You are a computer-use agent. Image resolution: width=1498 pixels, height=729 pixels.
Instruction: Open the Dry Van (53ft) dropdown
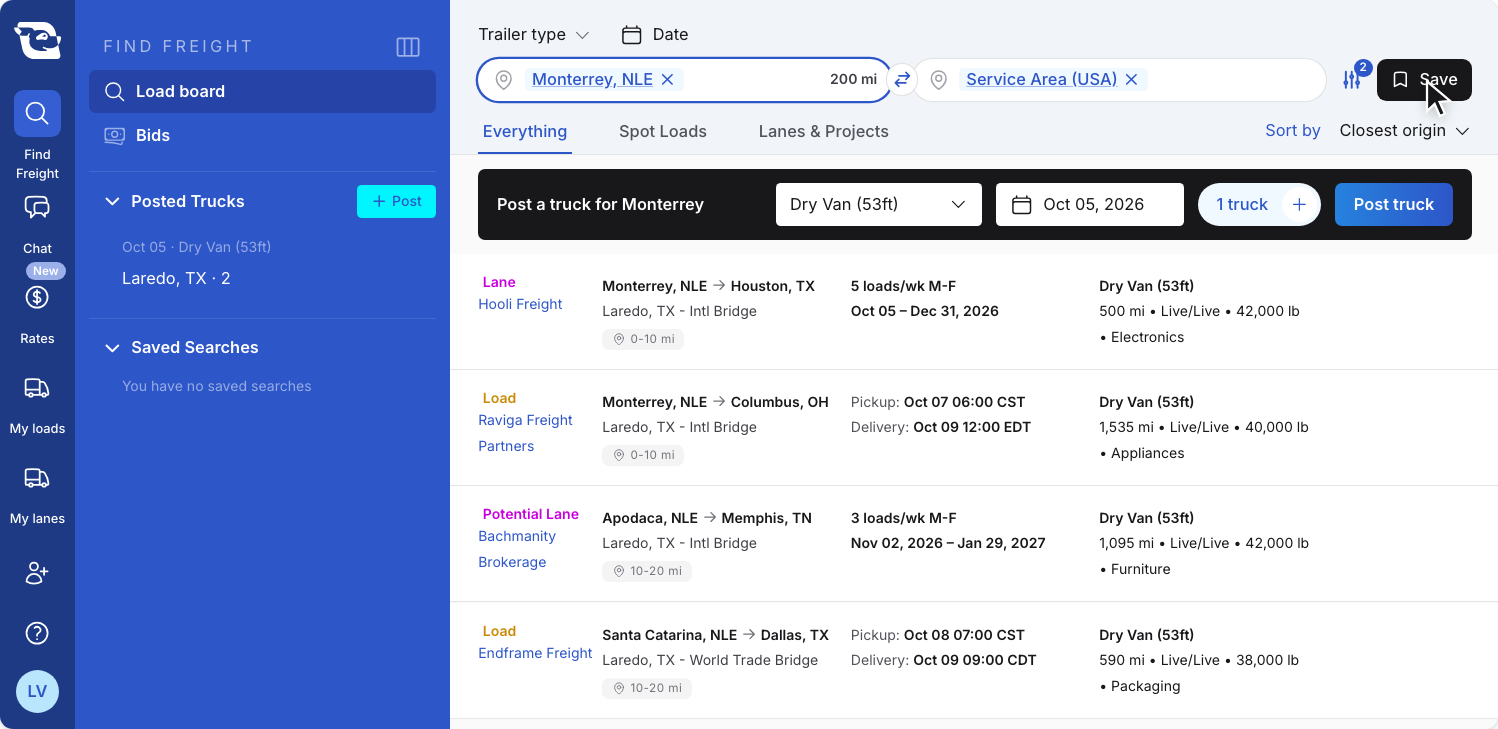(x=878, y=204)
